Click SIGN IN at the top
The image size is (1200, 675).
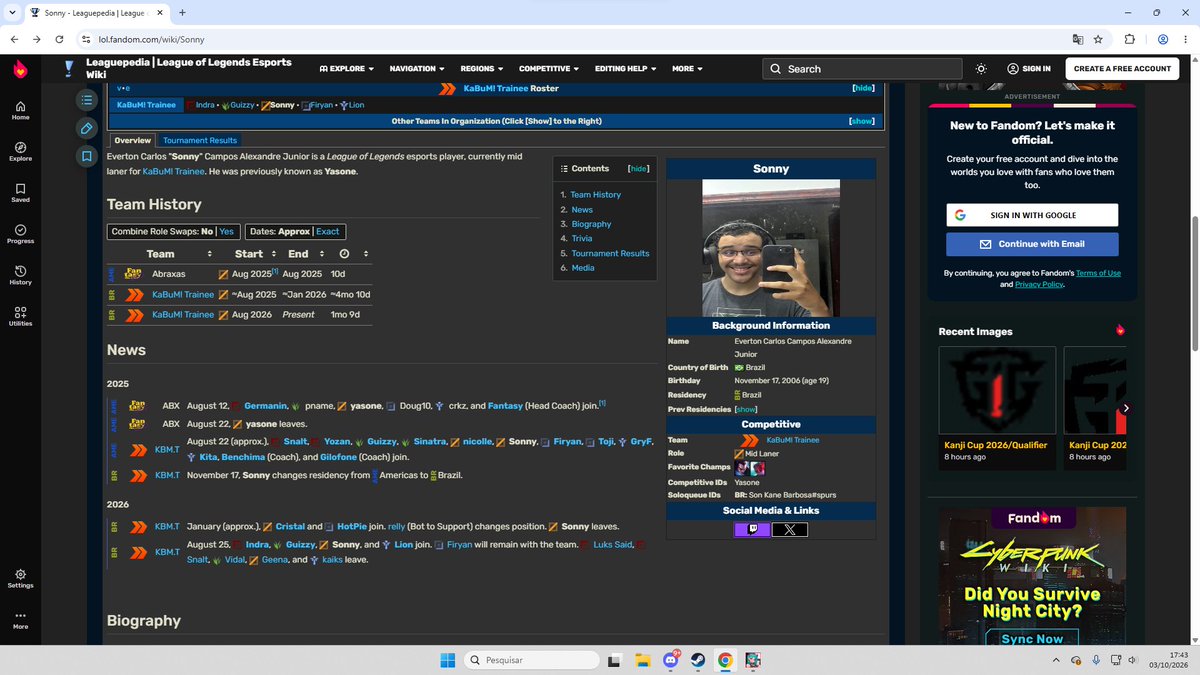(x=1029, y=69)
